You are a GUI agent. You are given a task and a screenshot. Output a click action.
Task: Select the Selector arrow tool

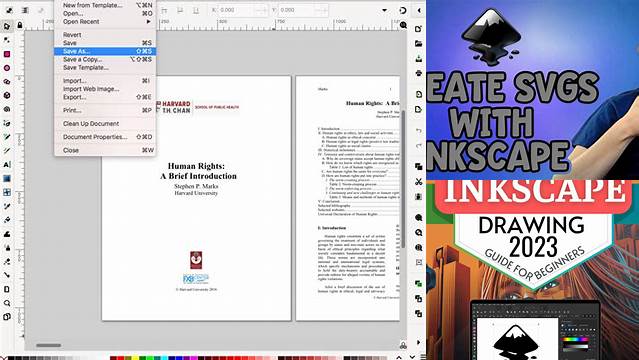pyautogui.click(x=7, y=27)
